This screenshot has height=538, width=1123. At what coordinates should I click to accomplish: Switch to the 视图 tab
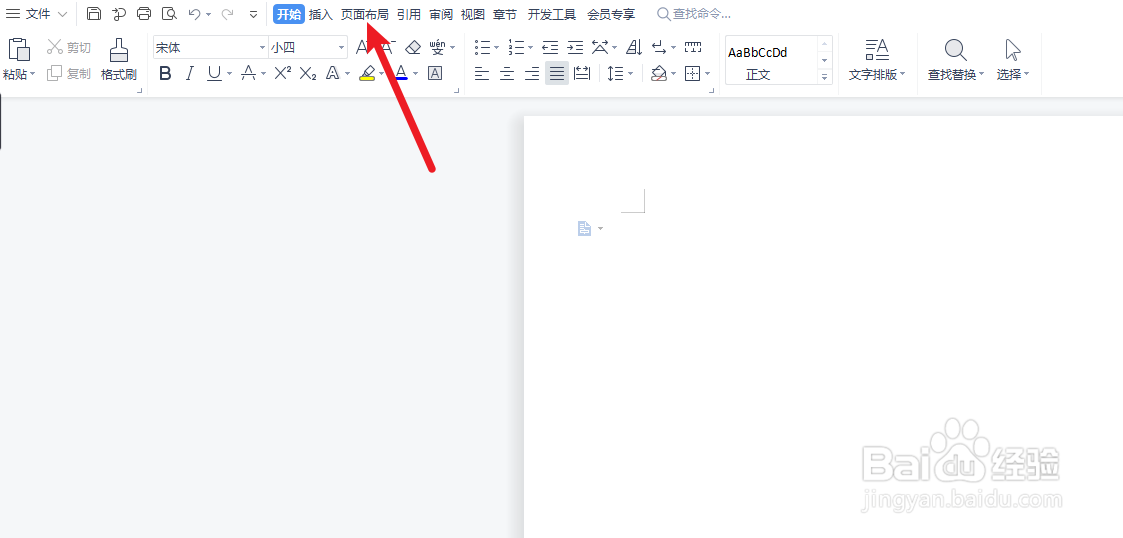473,14
